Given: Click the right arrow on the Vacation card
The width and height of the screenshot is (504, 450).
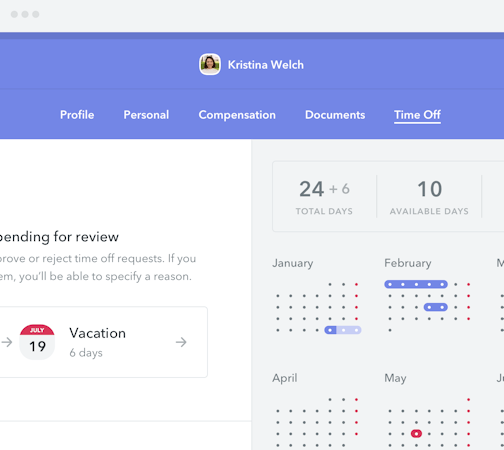Looking at the screenshot, I should [x=181, y=342].
